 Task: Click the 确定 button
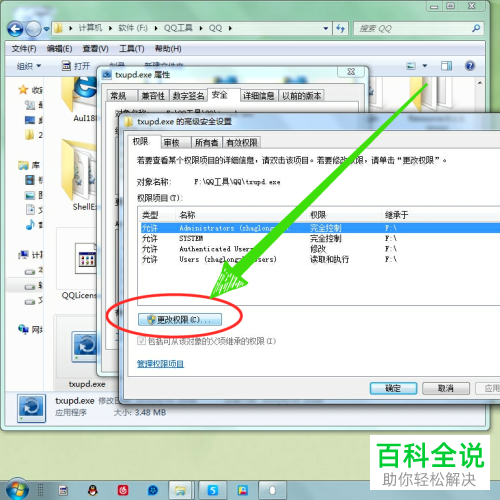(393, 388)
